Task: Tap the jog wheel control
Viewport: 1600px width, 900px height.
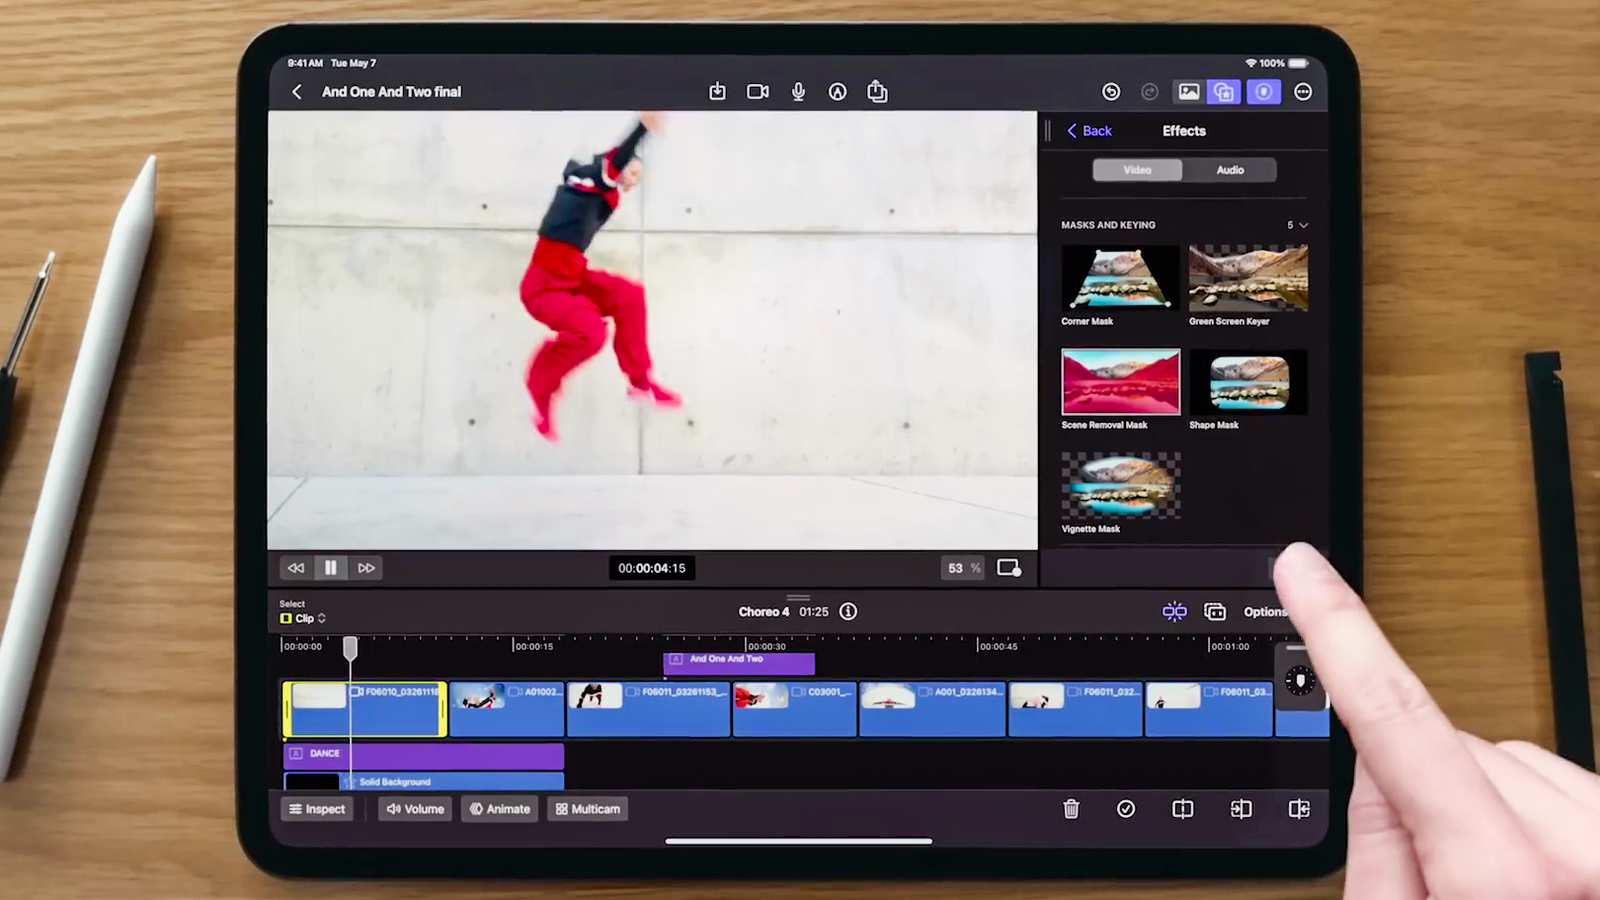Action: pos(1300,682)
